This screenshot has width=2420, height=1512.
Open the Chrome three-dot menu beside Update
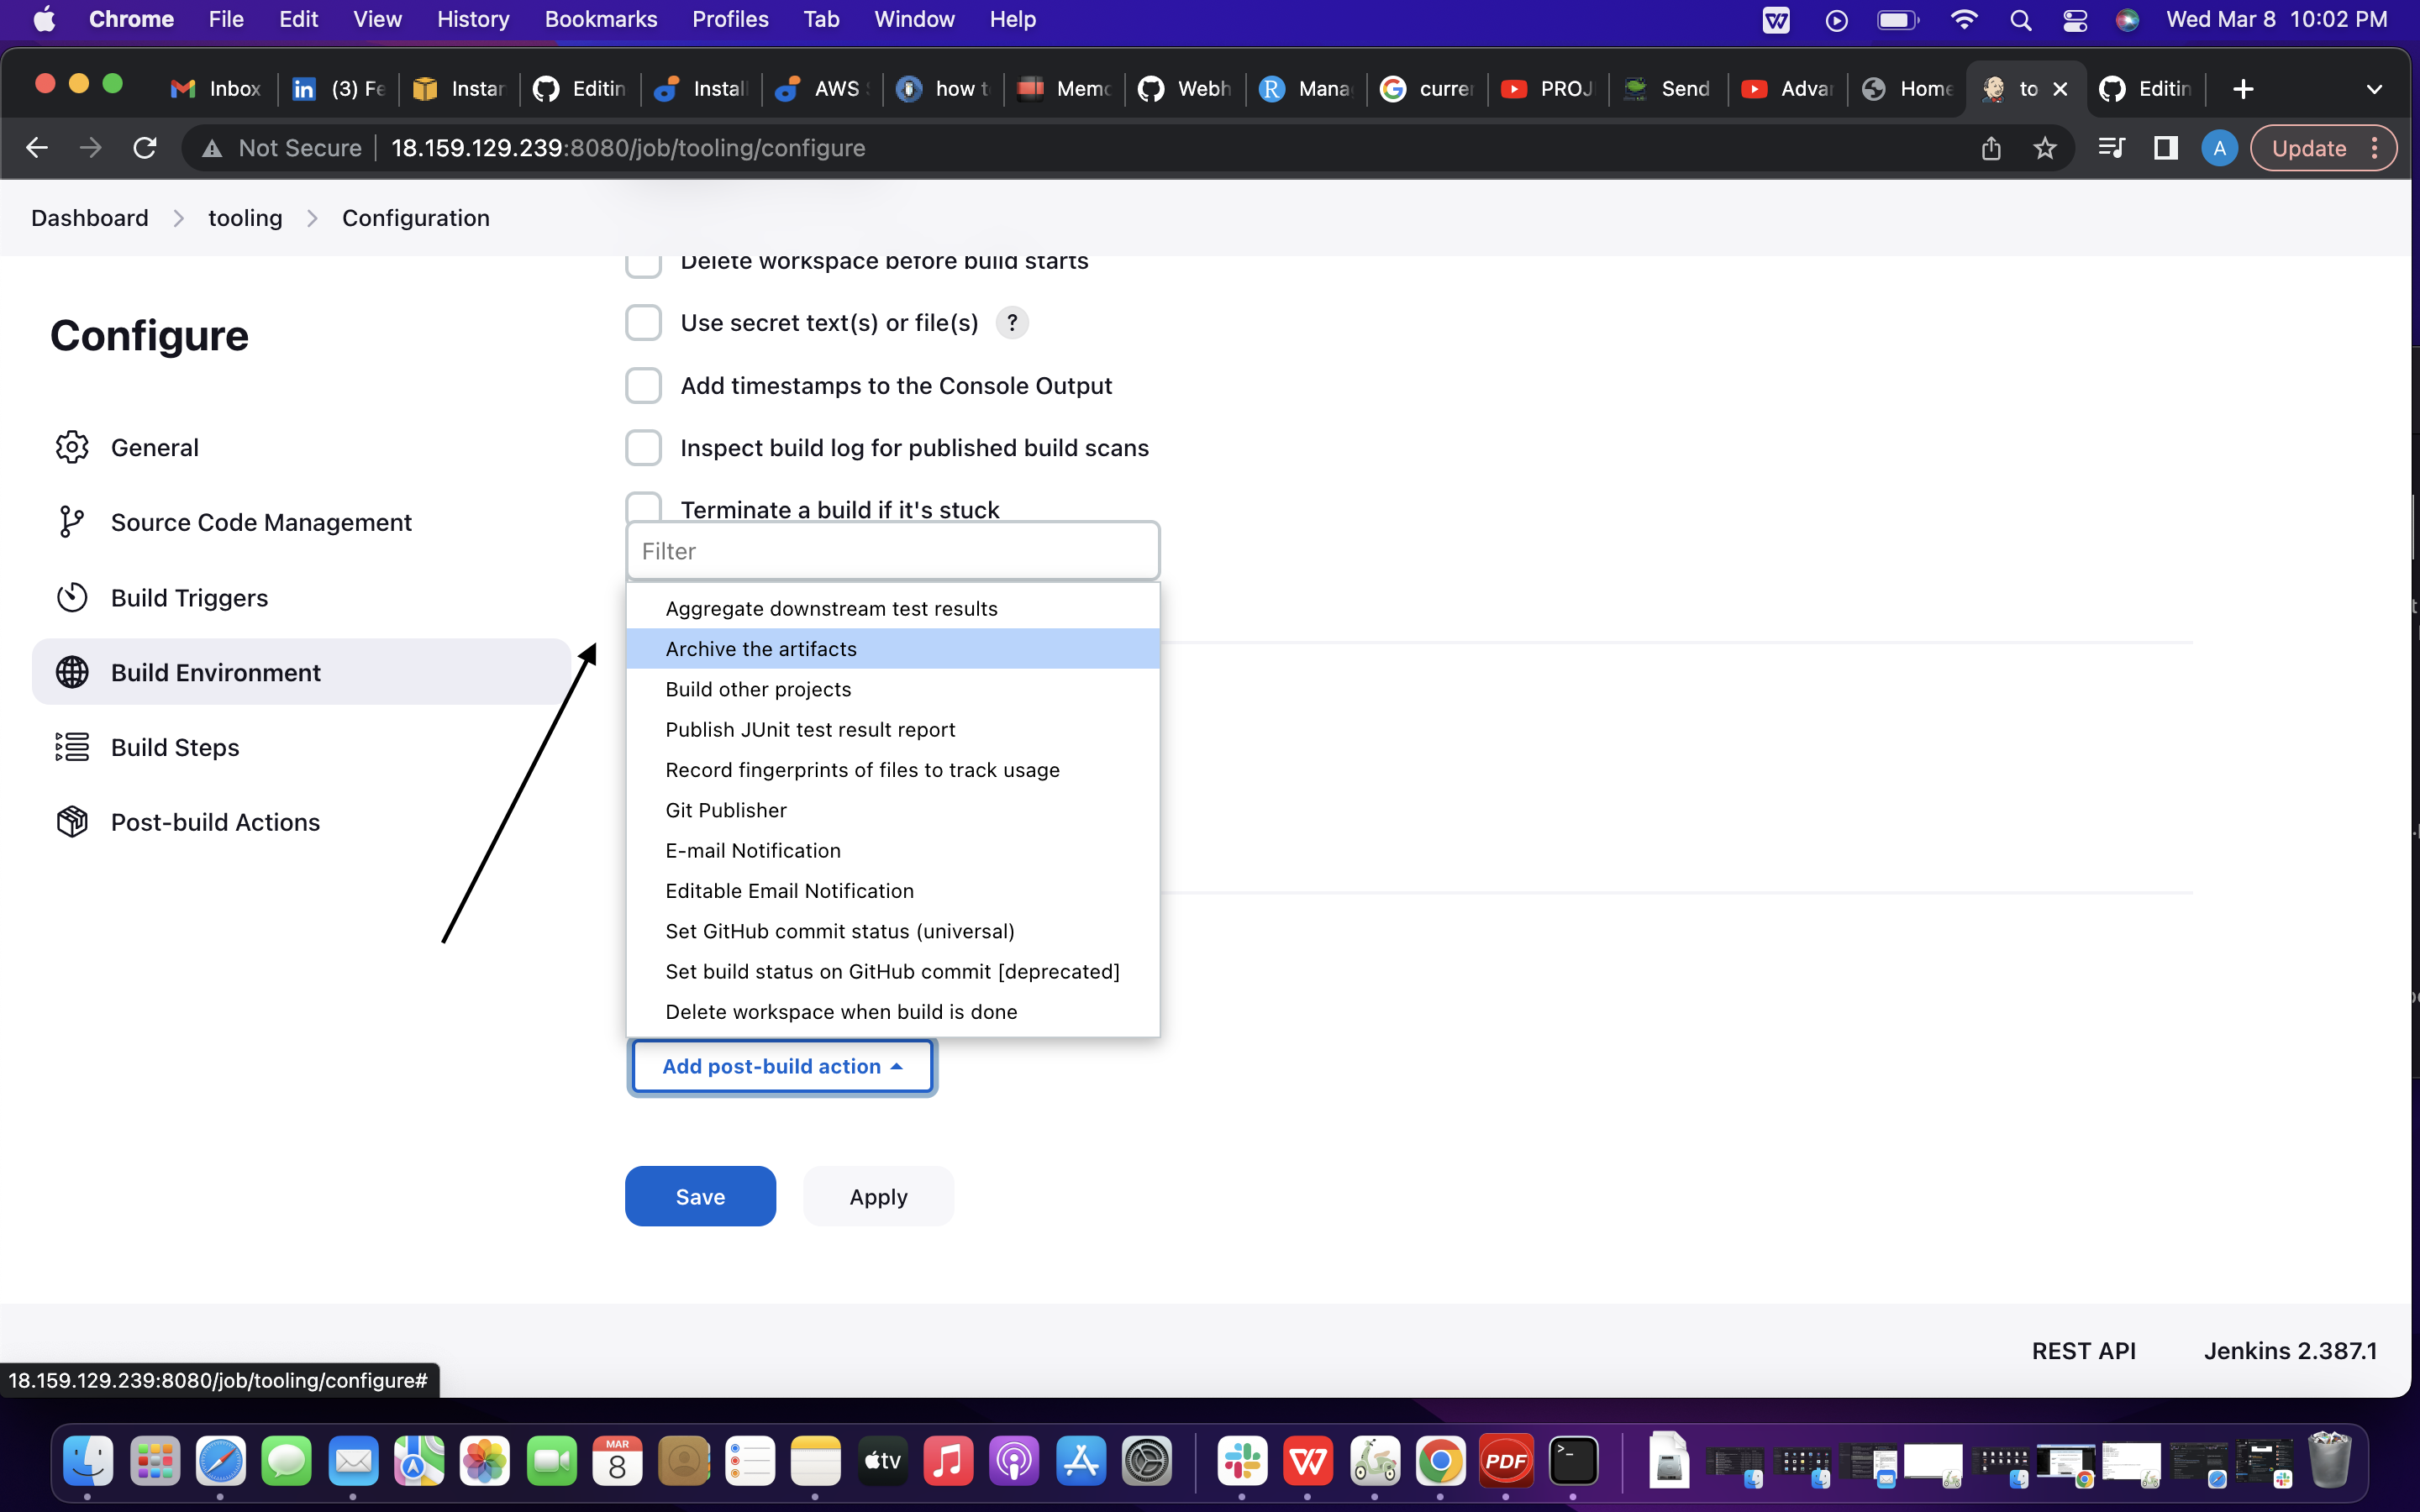point(2375,148)
